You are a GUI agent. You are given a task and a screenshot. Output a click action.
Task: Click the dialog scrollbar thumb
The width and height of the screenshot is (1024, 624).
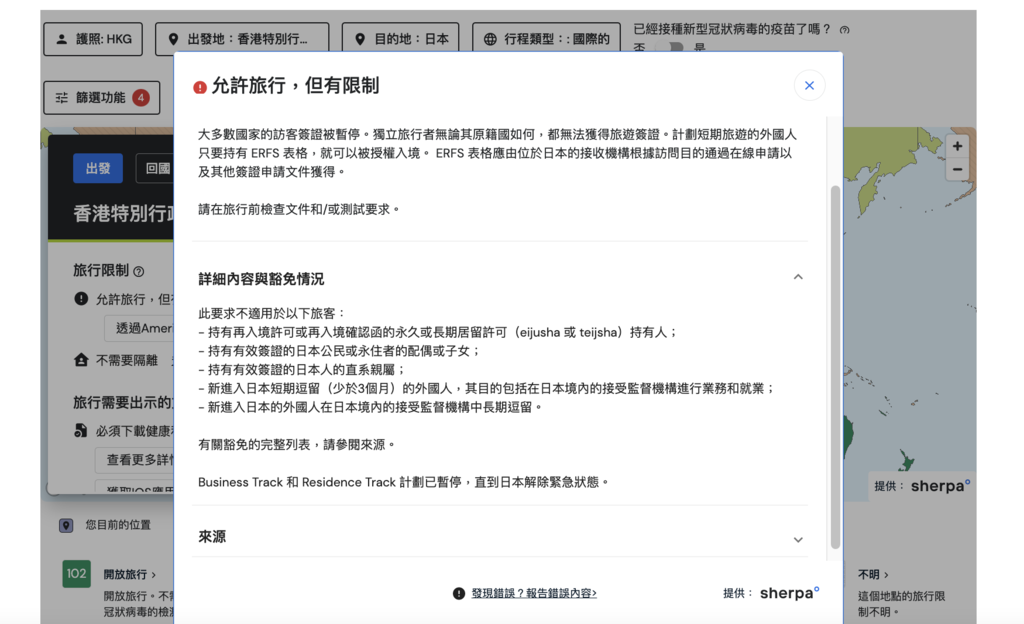coord(835,367)
